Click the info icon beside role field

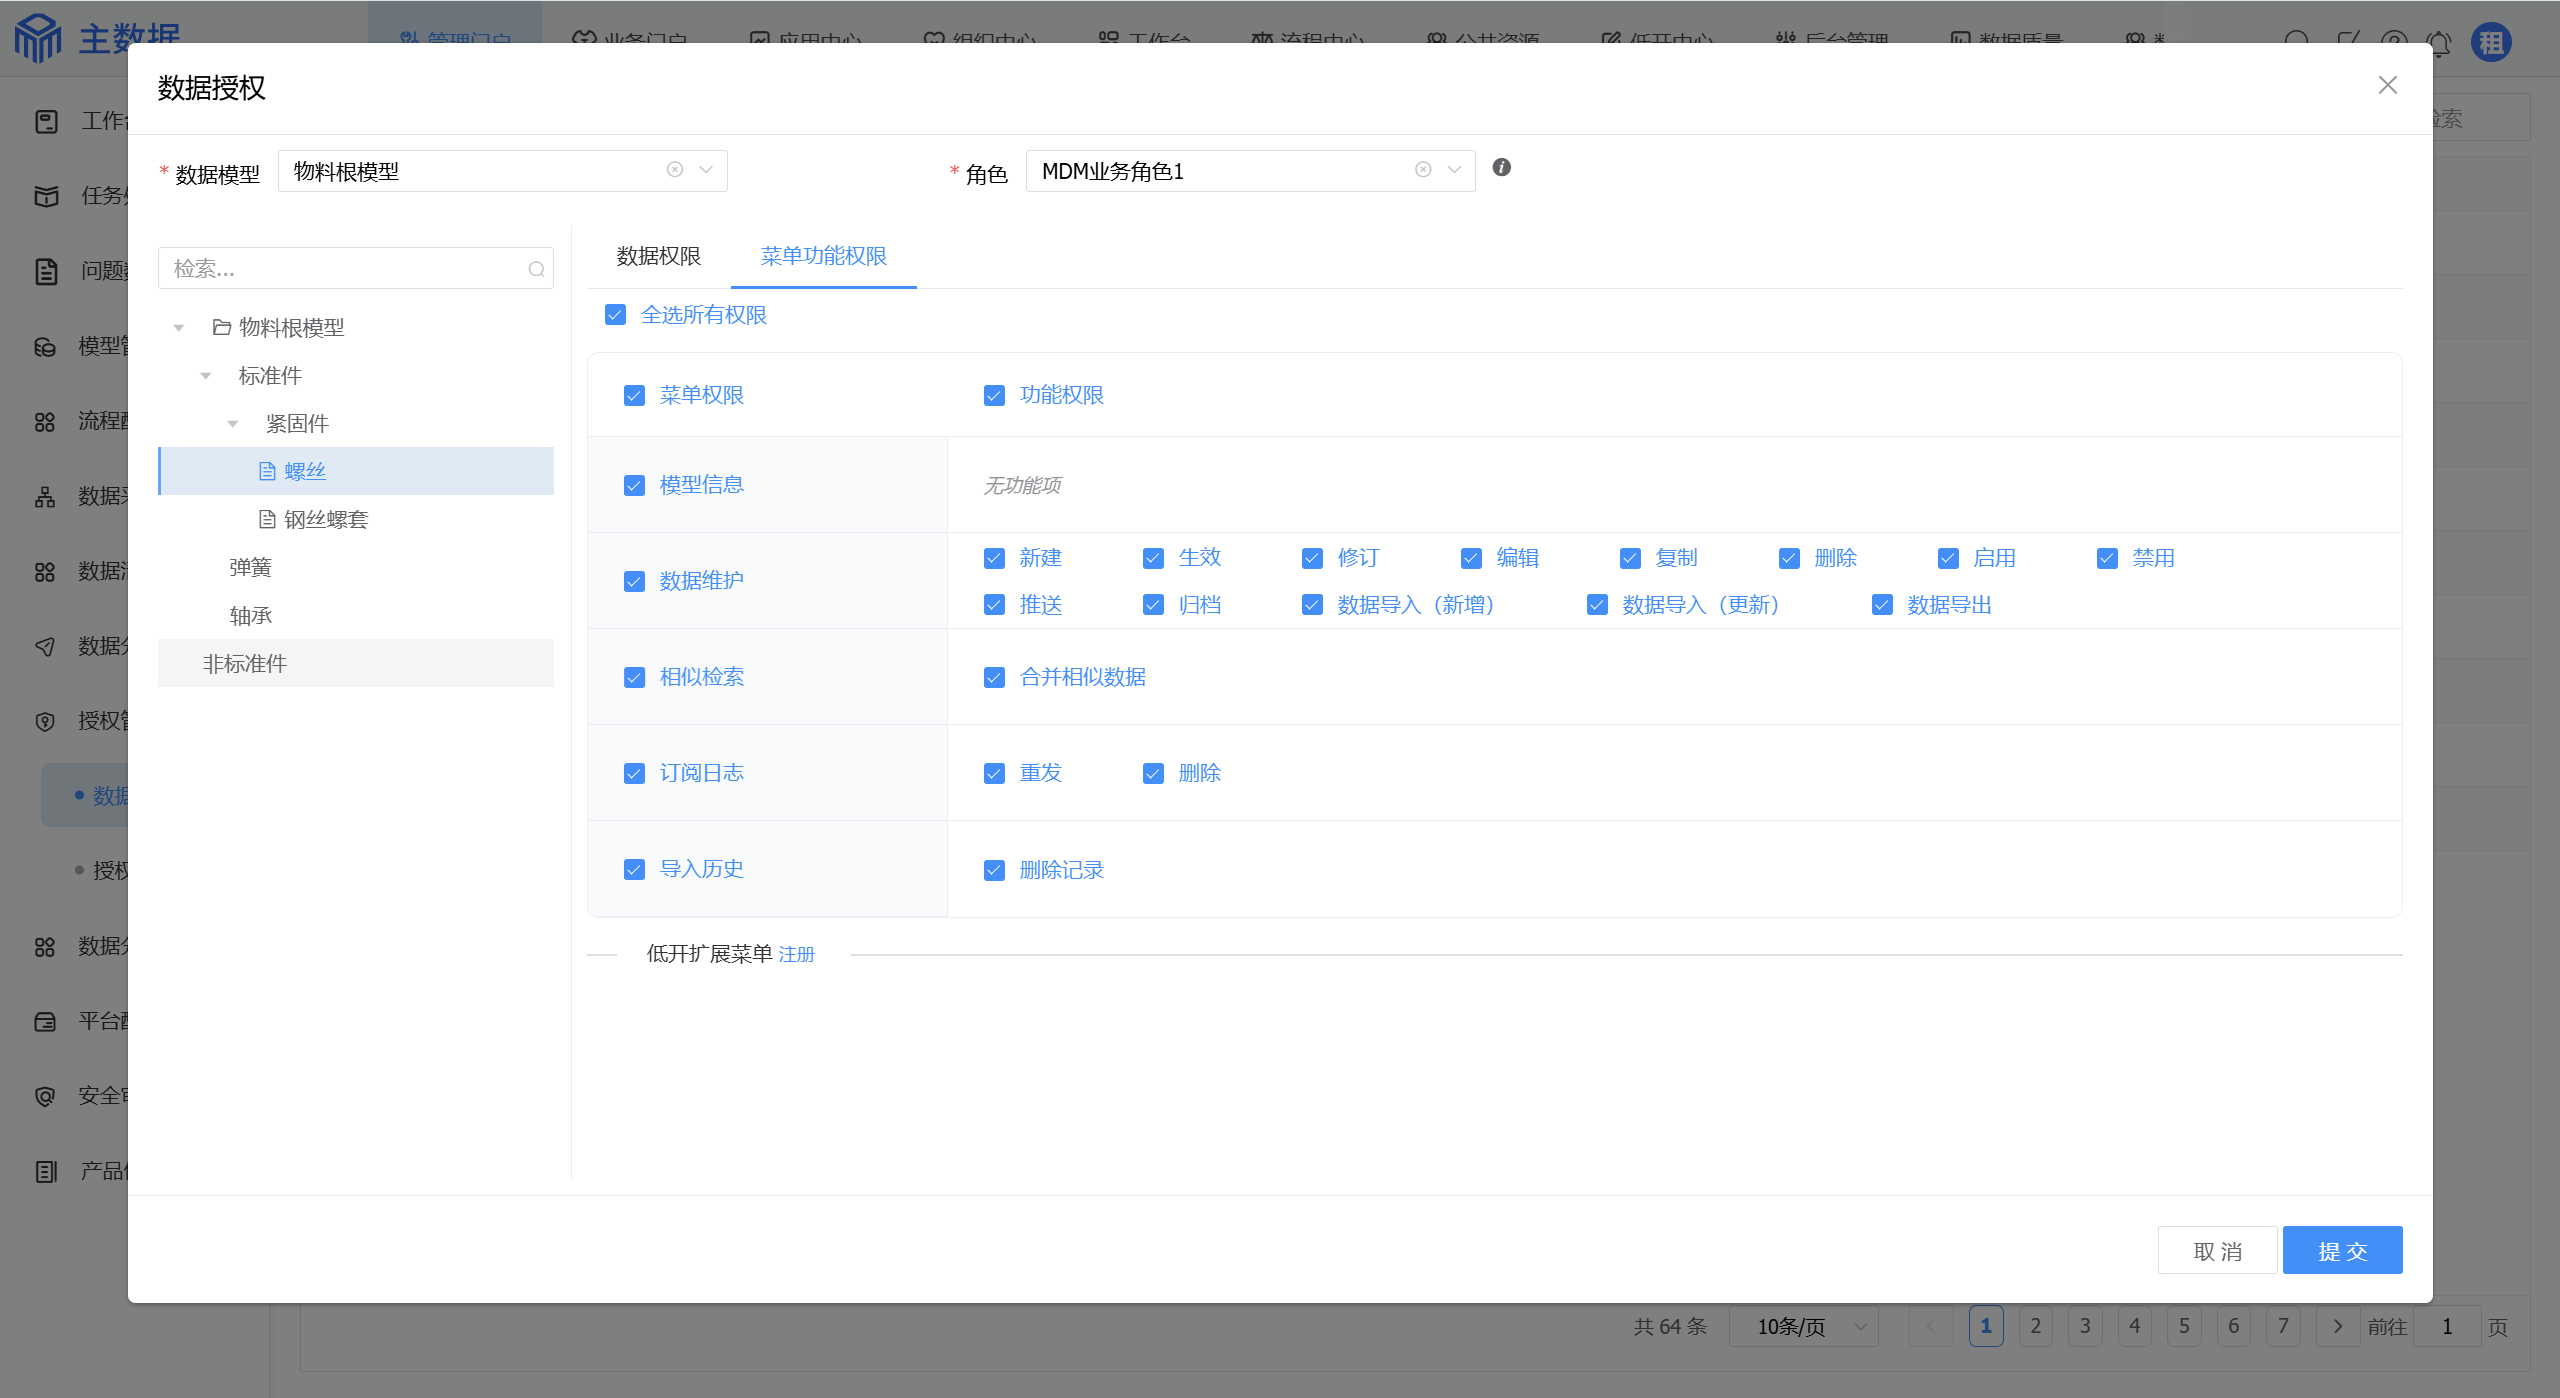pos(1501,168)
